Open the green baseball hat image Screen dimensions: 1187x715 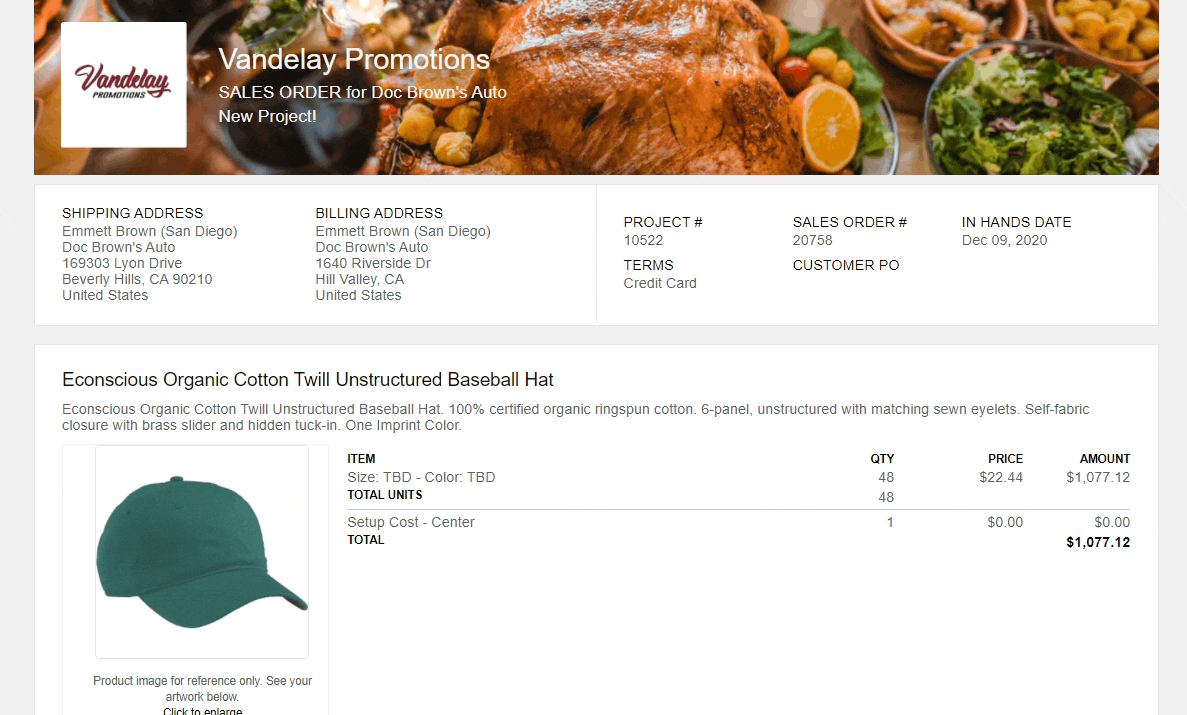coord(202,551)
